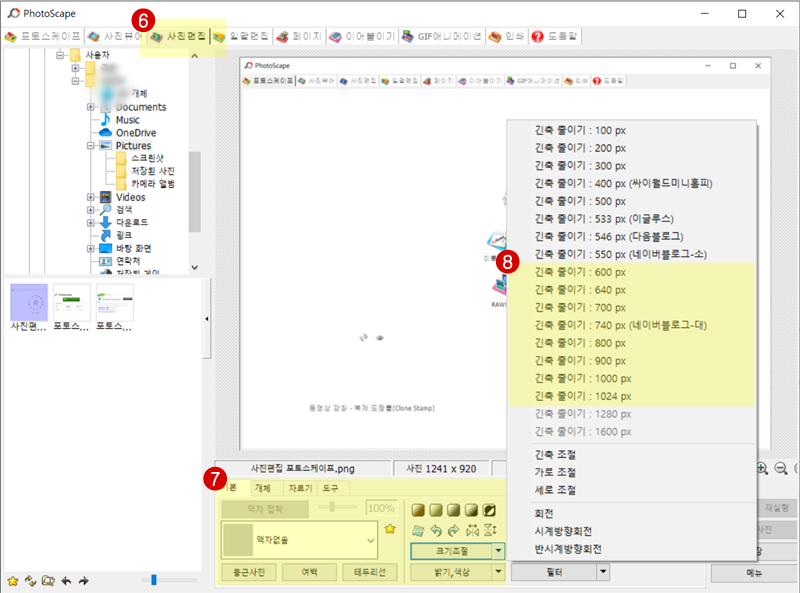Click the zoom out magnifier icon

pos(781,468)
